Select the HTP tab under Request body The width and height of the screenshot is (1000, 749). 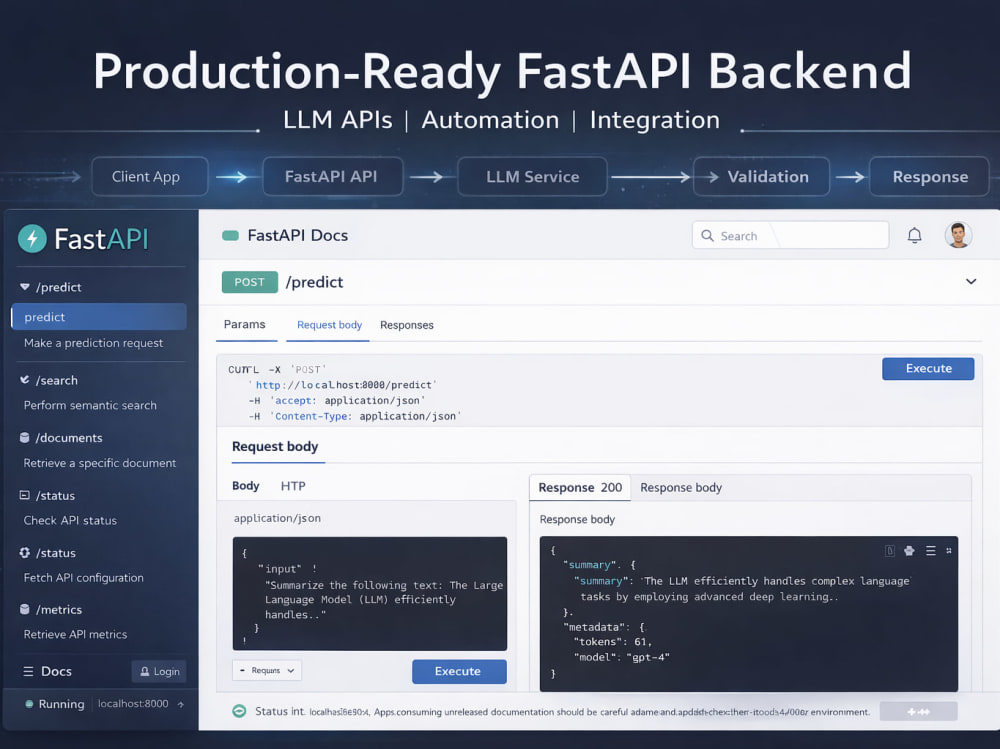[293, 486]
